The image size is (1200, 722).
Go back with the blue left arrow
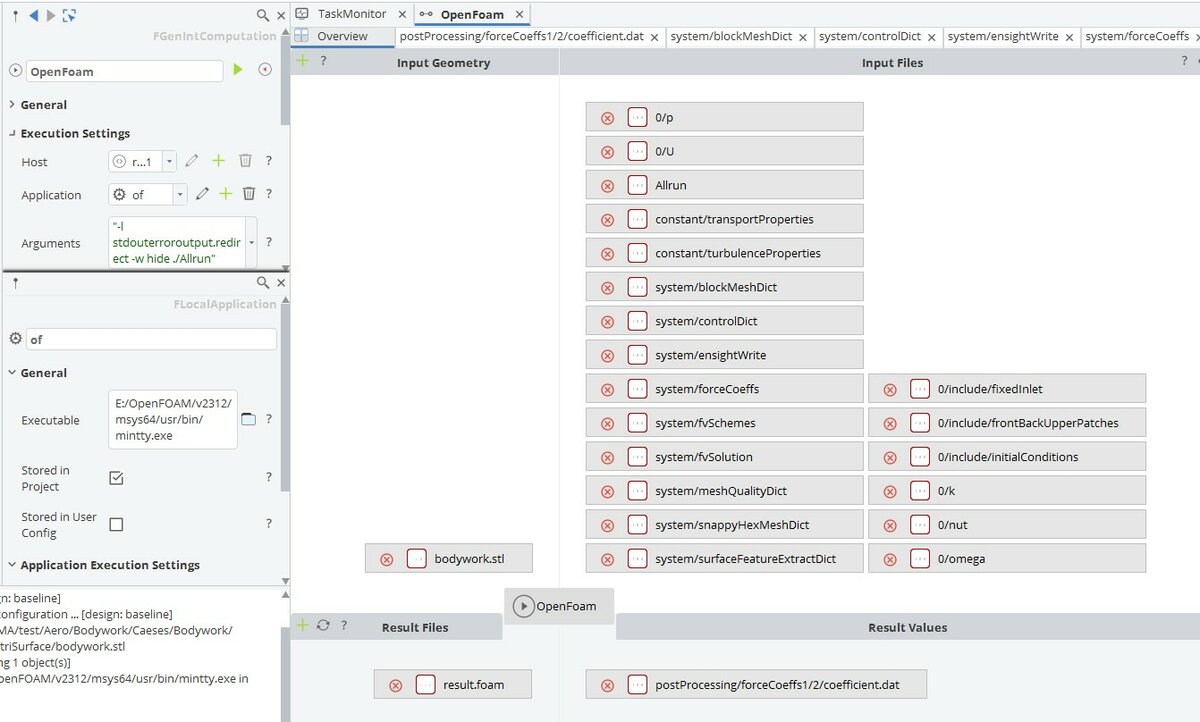33,15
